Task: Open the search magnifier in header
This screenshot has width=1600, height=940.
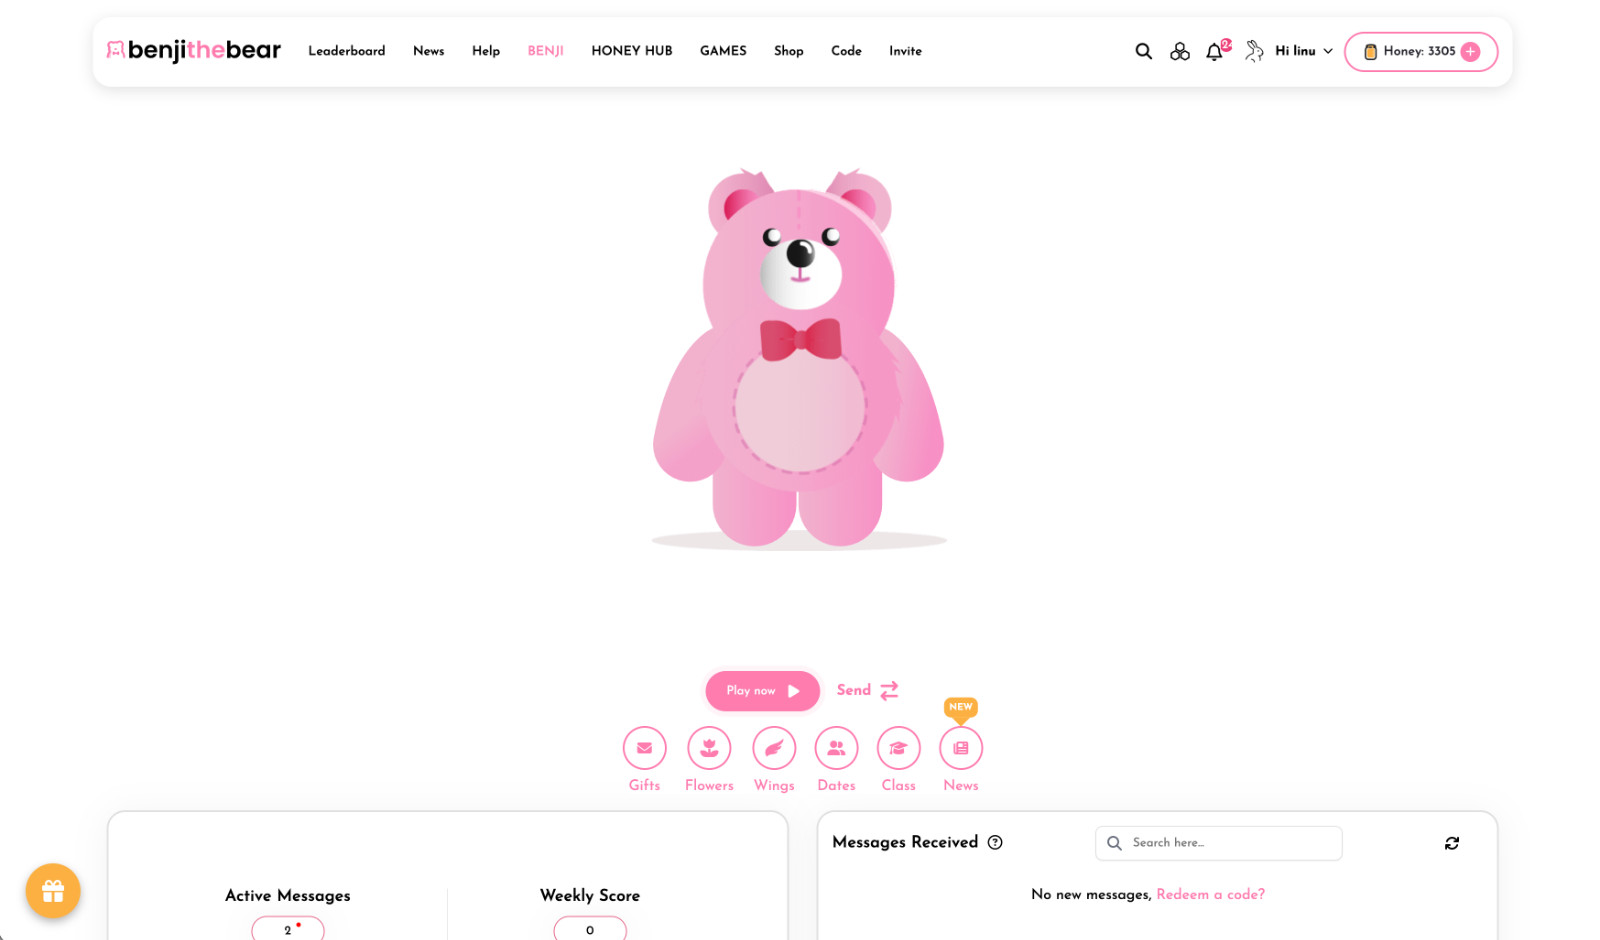Action: pyautogui.click(x=1143, y=51)
